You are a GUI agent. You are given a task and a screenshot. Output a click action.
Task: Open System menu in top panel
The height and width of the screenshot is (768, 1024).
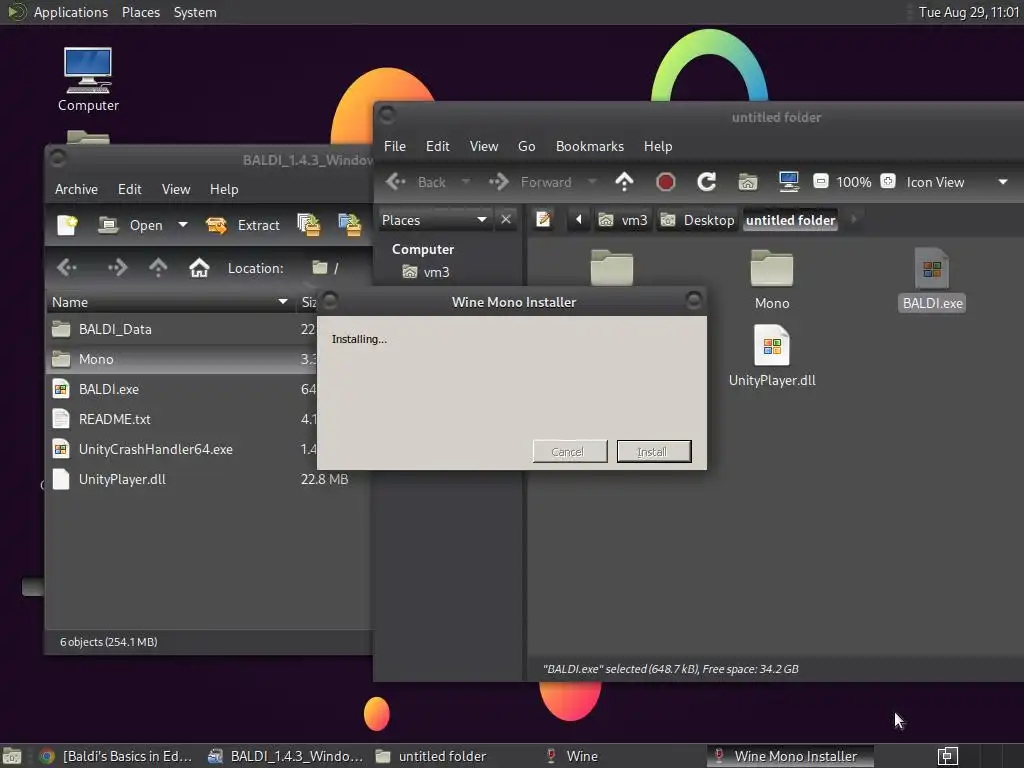(x=195, y=12)
